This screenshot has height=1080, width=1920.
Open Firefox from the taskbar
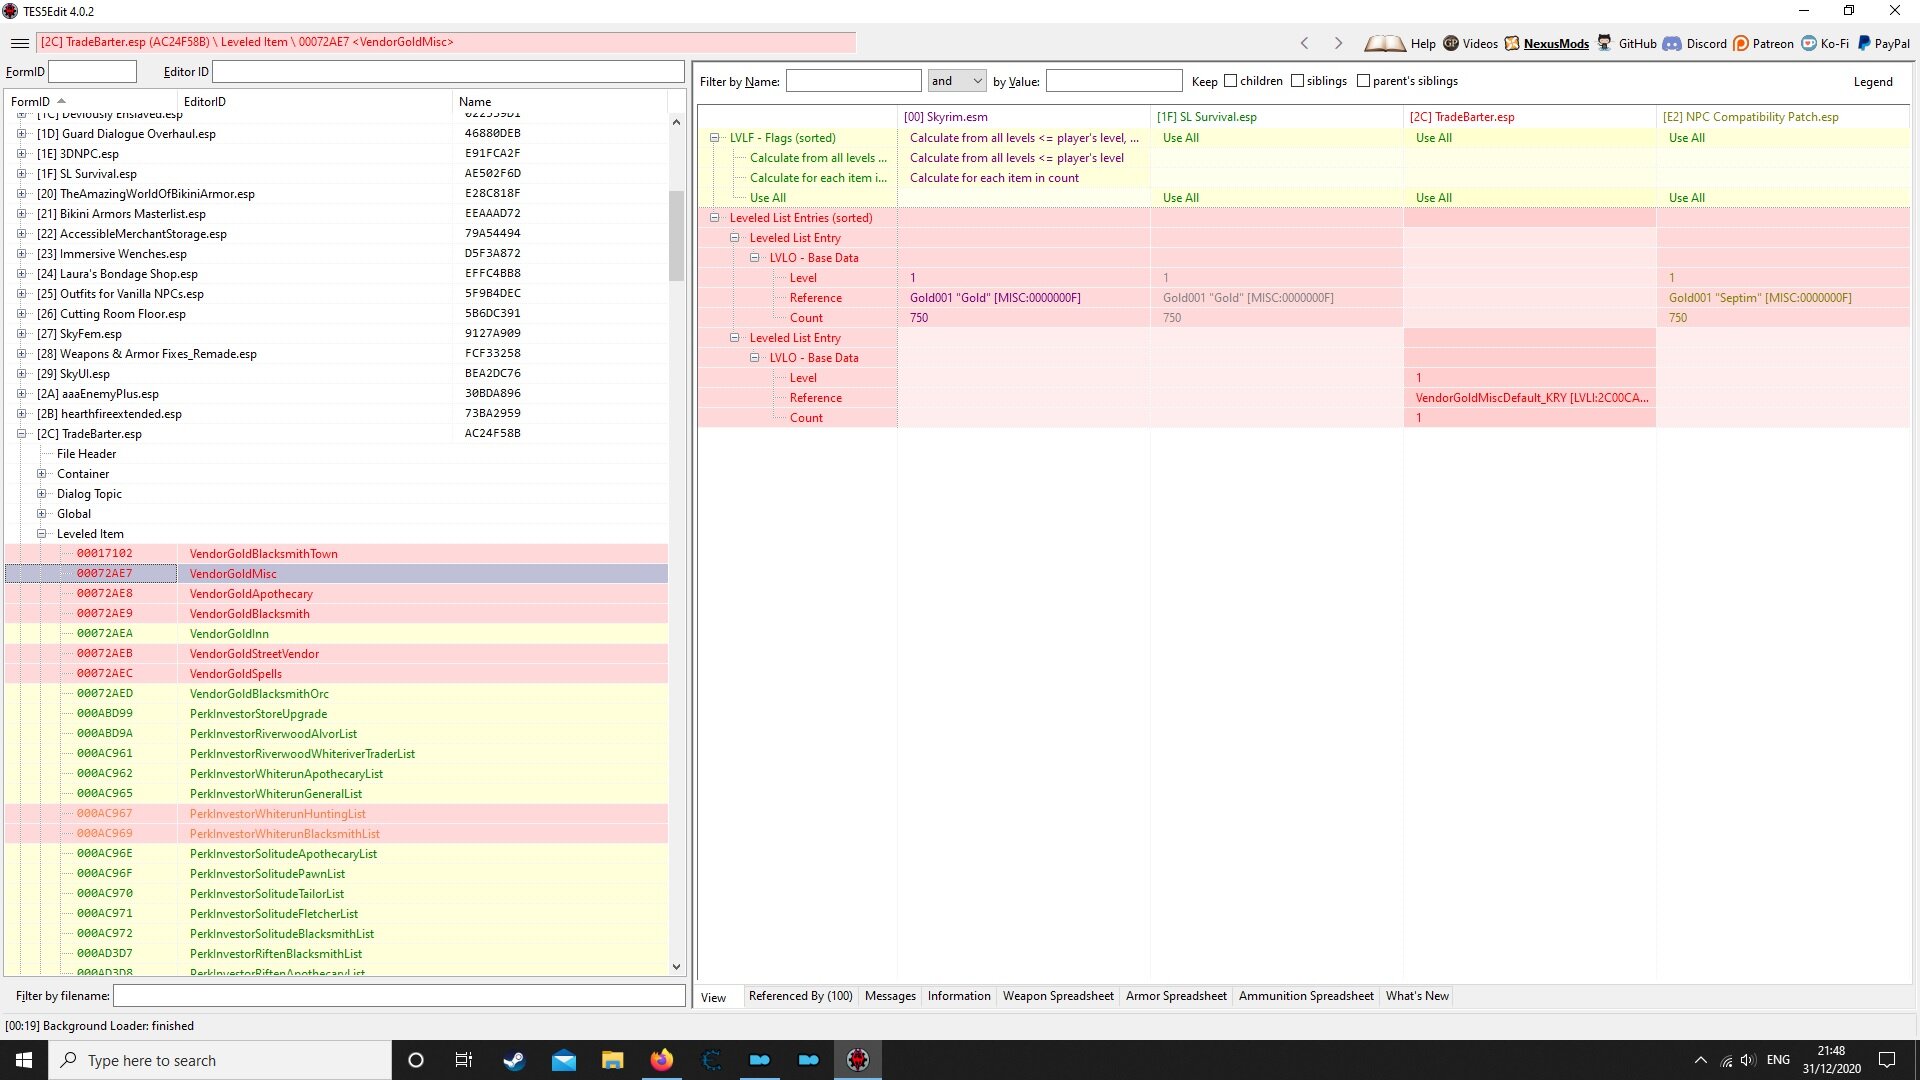click(661, 1060)
